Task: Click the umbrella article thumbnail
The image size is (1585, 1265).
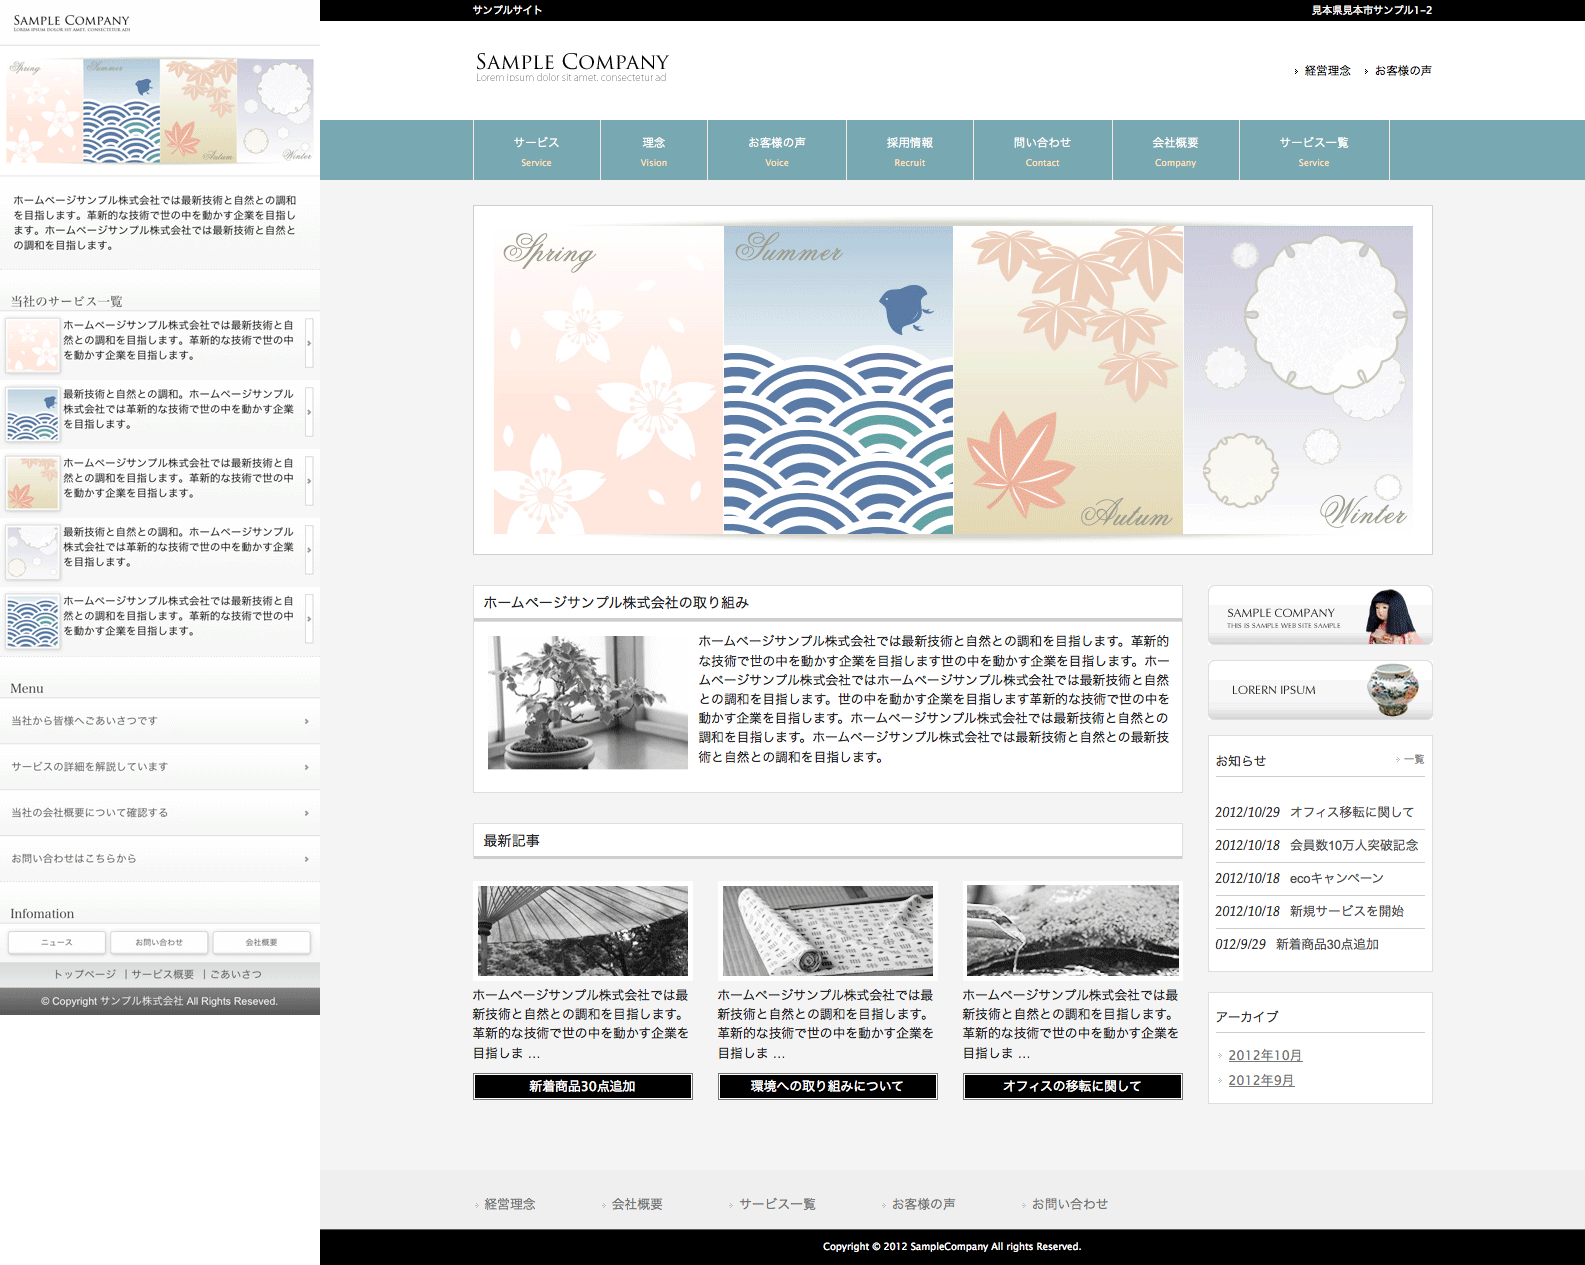Action: pyautogui.click(x=582, y=930)
